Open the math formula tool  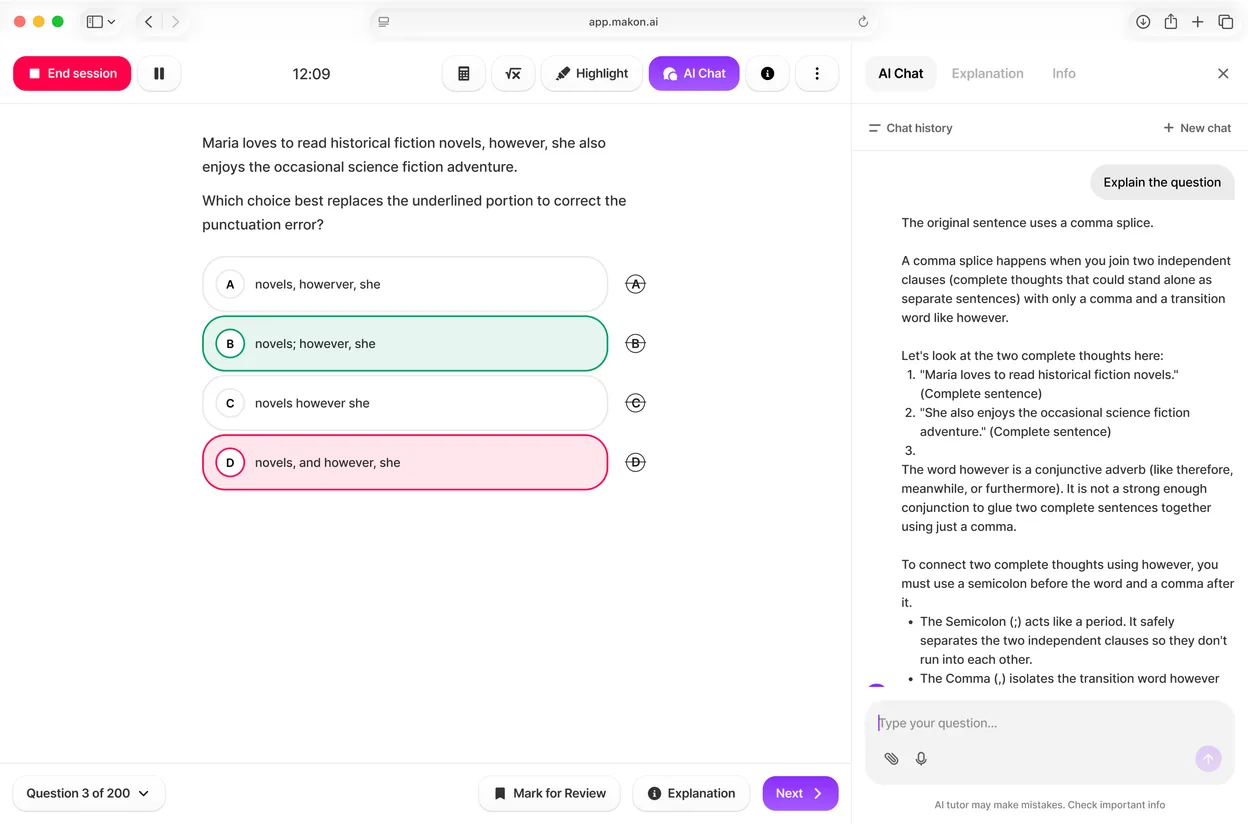tap(513, 73)
